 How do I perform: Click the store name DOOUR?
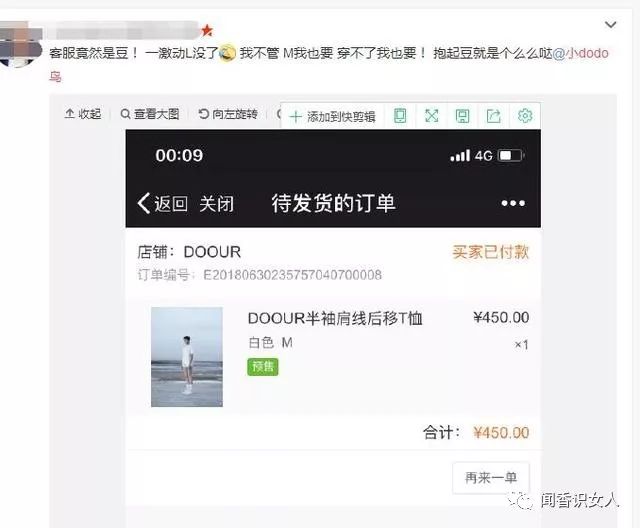(212, 252)
